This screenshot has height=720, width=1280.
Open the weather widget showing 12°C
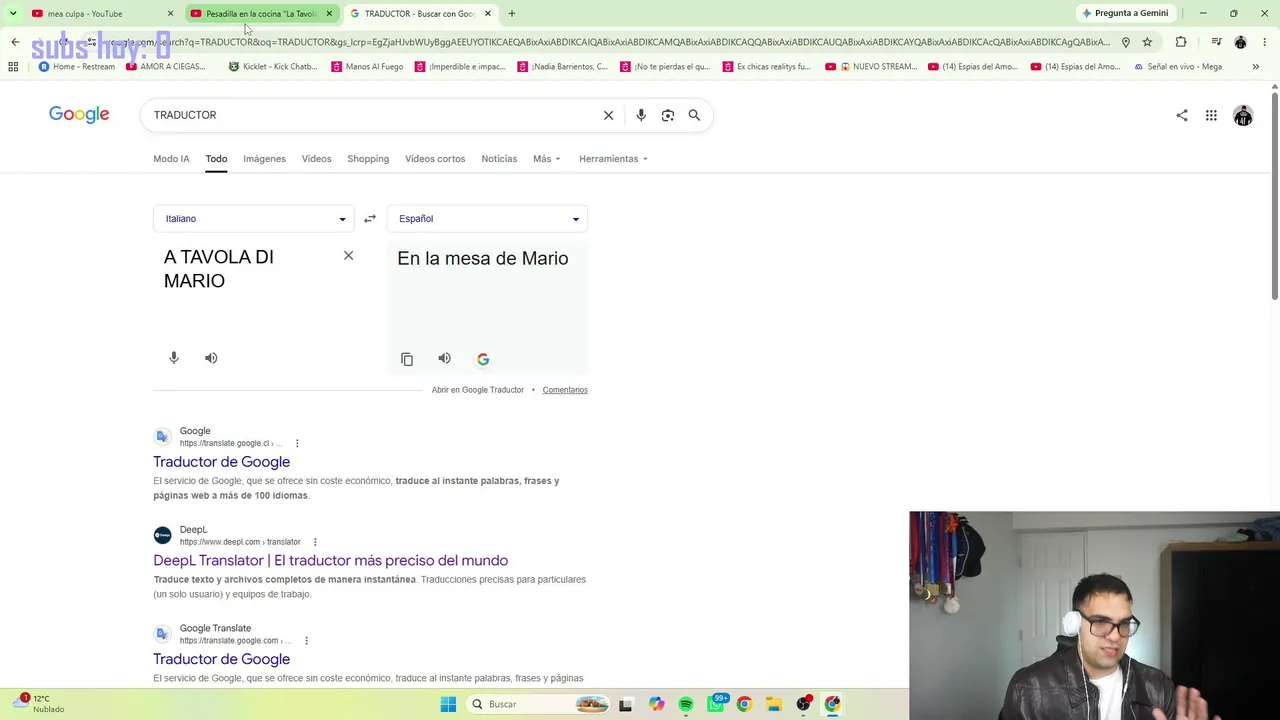(x=40, y=704)
